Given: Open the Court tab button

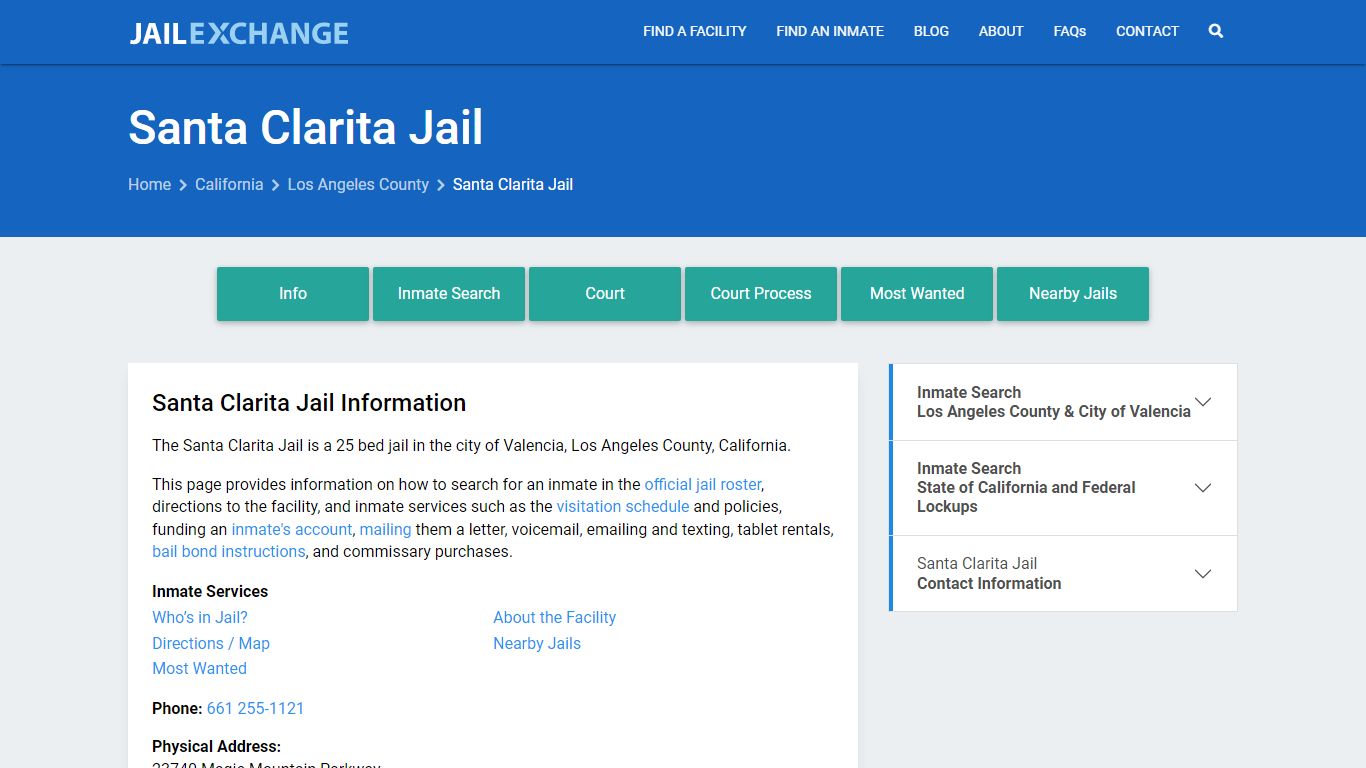Looking at the screenshot, I should pos(605,294).
